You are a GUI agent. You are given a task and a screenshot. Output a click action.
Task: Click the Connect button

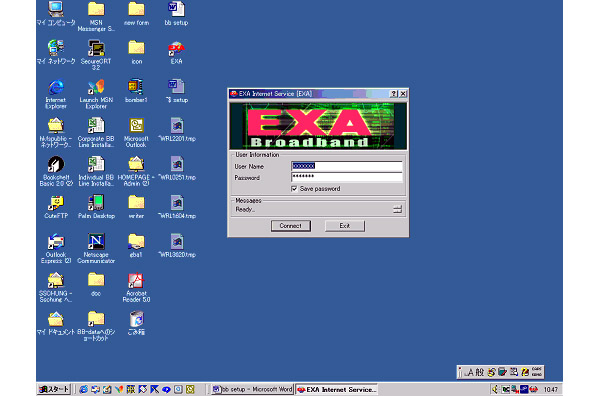pyautogui.click(x=290, y=226)
